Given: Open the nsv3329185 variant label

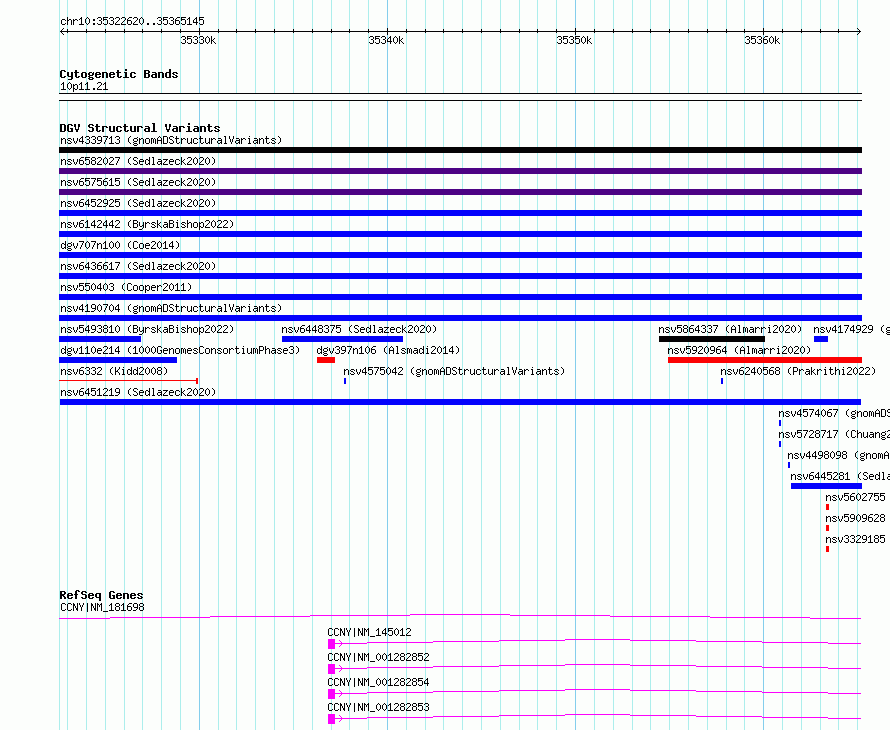Looking at the screenshot, I should (x=855, y=539).
